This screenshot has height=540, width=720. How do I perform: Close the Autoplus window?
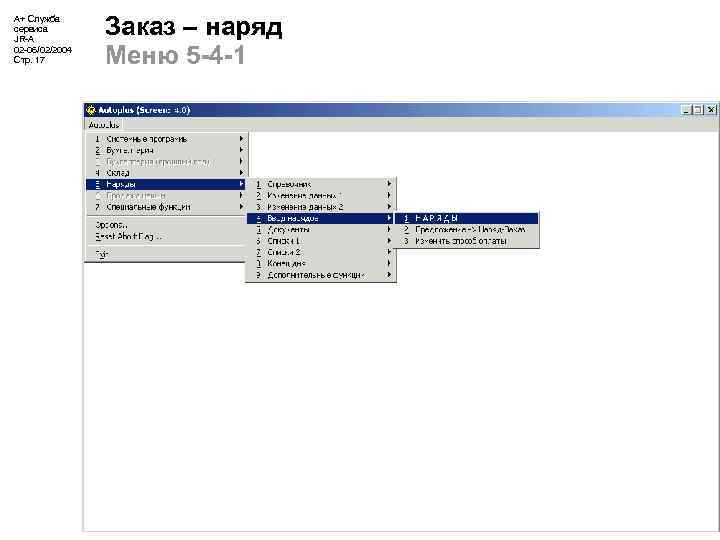coord(711,110)
